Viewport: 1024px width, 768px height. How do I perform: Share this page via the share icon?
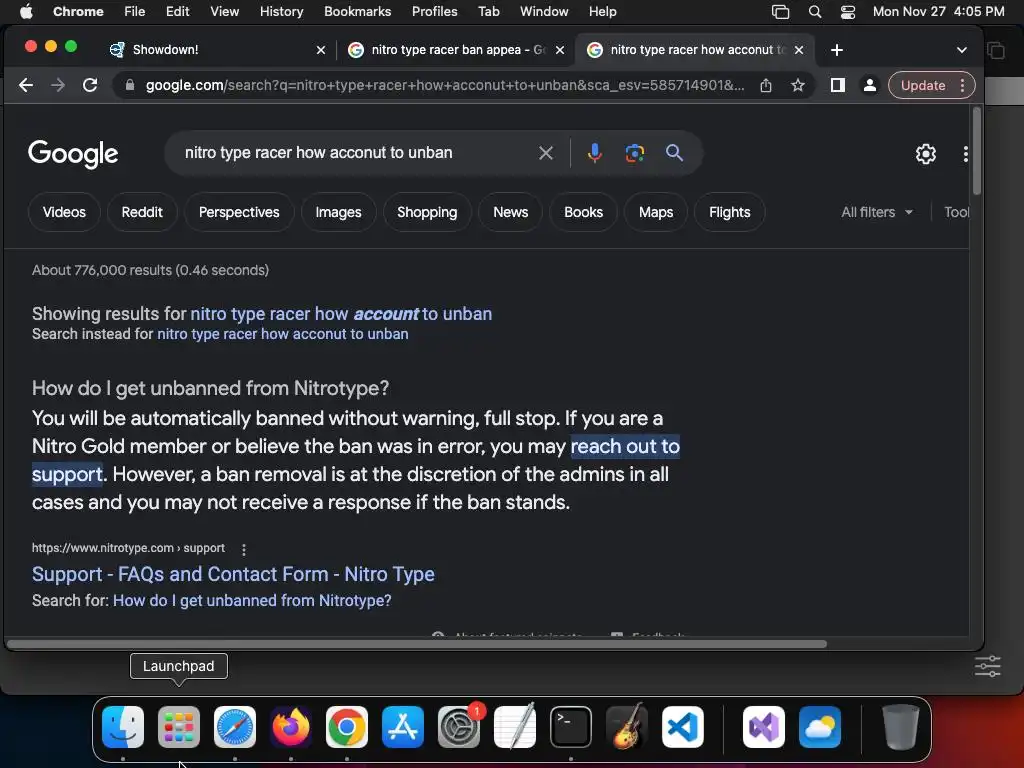tap(766, 85)
